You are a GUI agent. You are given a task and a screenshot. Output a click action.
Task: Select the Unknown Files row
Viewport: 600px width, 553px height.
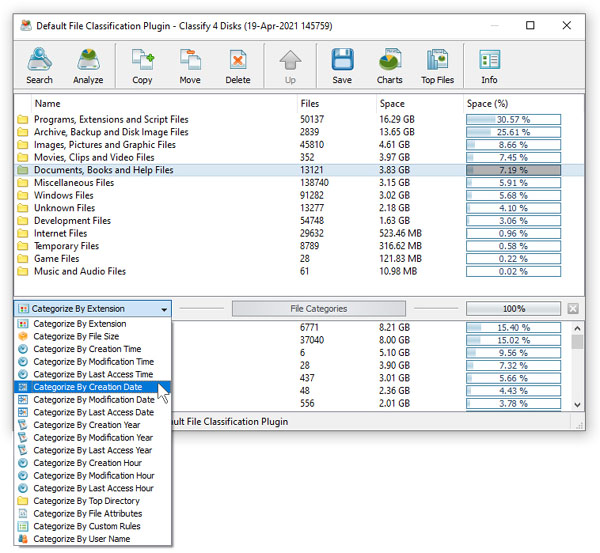point(299,208)
